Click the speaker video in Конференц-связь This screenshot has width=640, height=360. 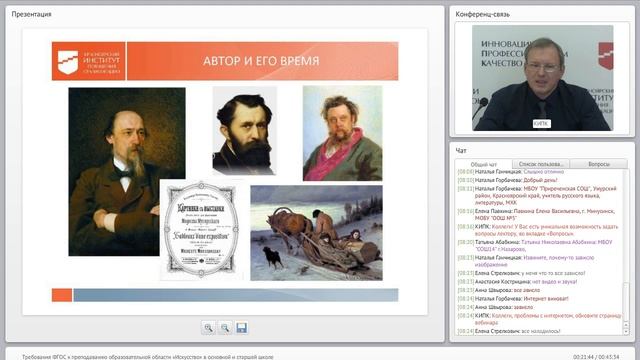tap(542, 78)
